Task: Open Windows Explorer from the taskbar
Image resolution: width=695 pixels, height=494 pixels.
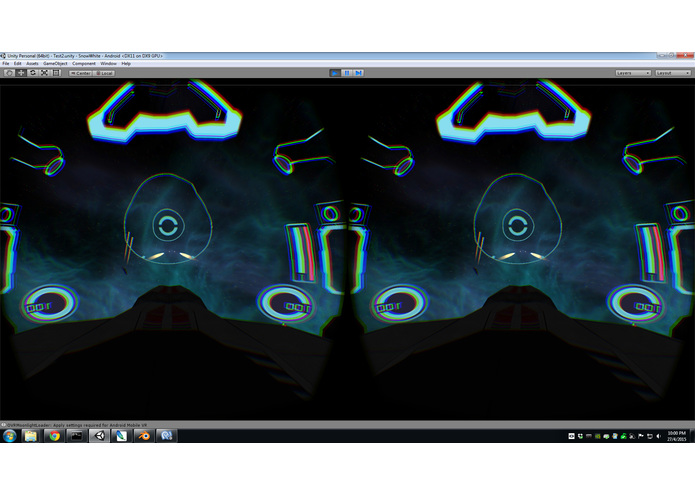Action: [x=31, y=436]
